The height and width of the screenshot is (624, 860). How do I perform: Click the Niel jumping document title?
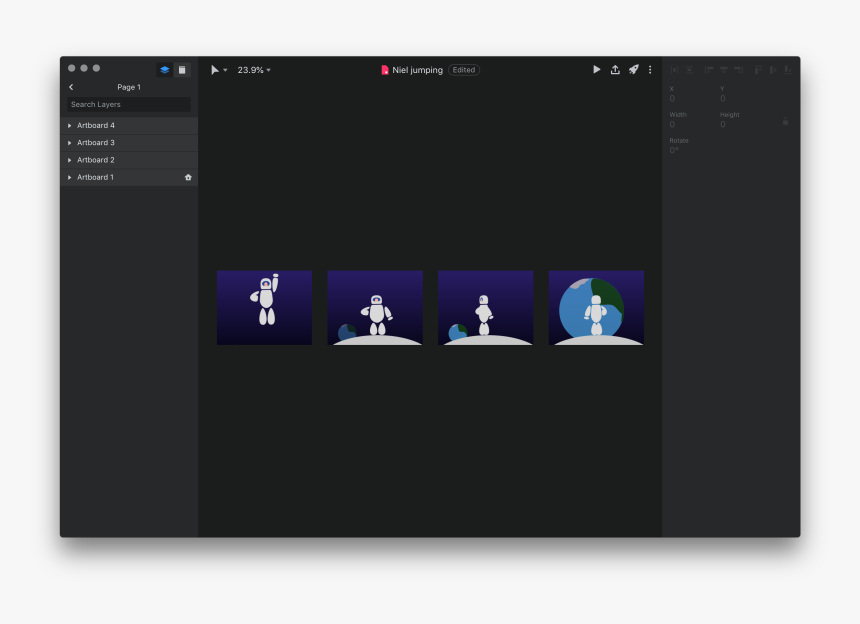417,70
